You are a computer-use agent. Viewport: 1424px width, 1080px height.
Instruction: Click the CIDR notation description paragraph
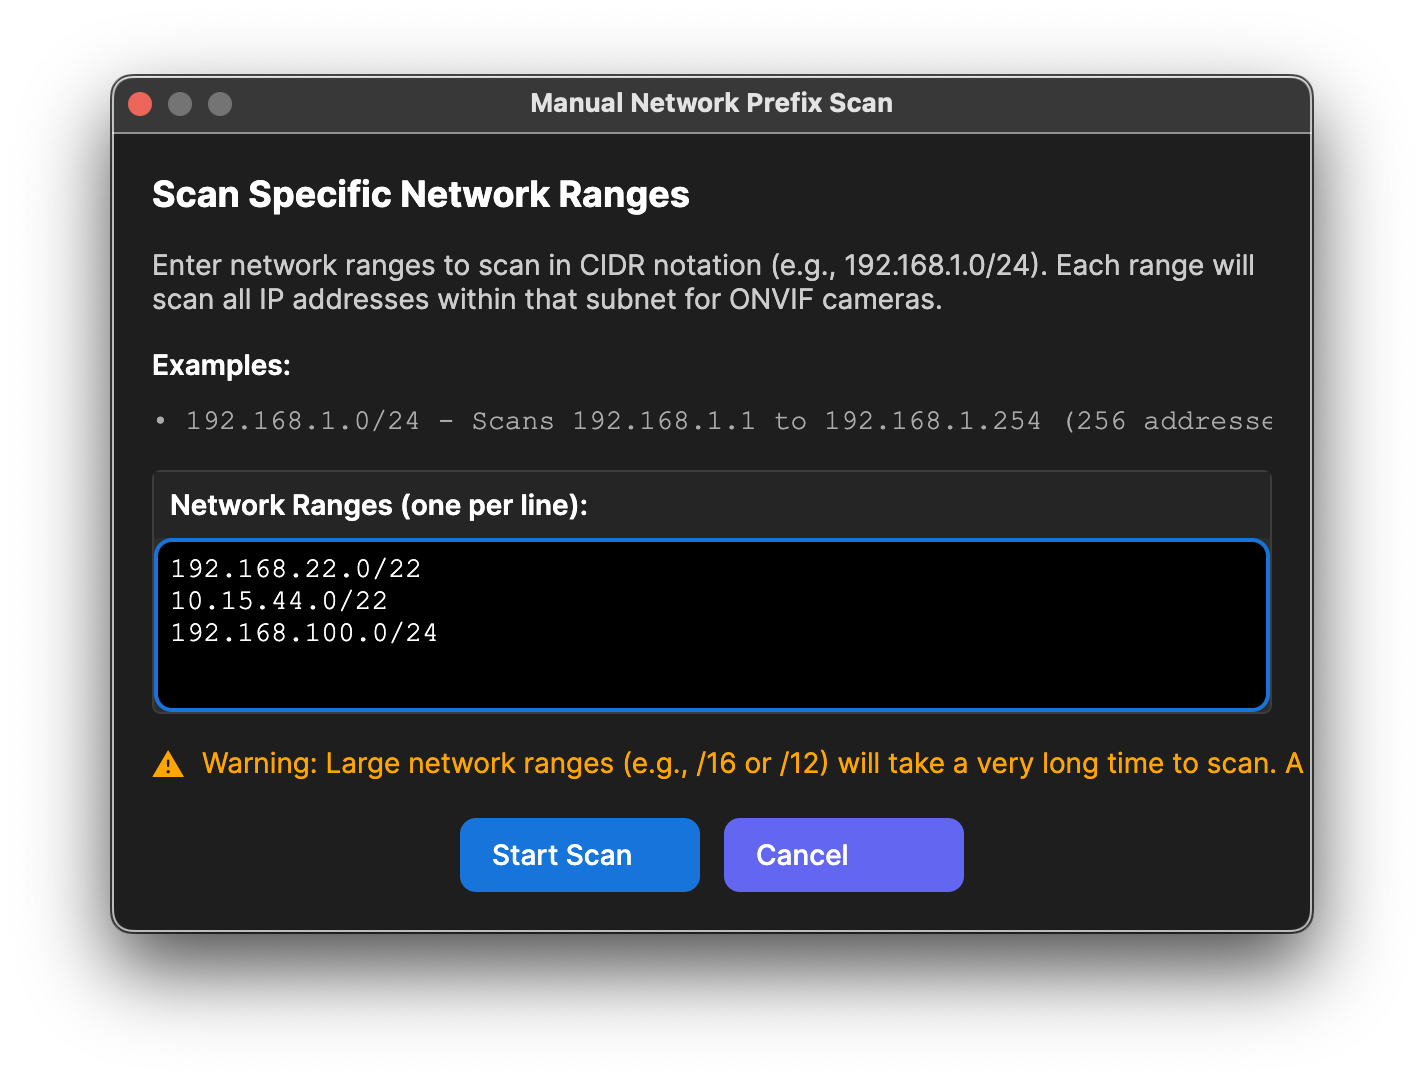coord(703,282)
